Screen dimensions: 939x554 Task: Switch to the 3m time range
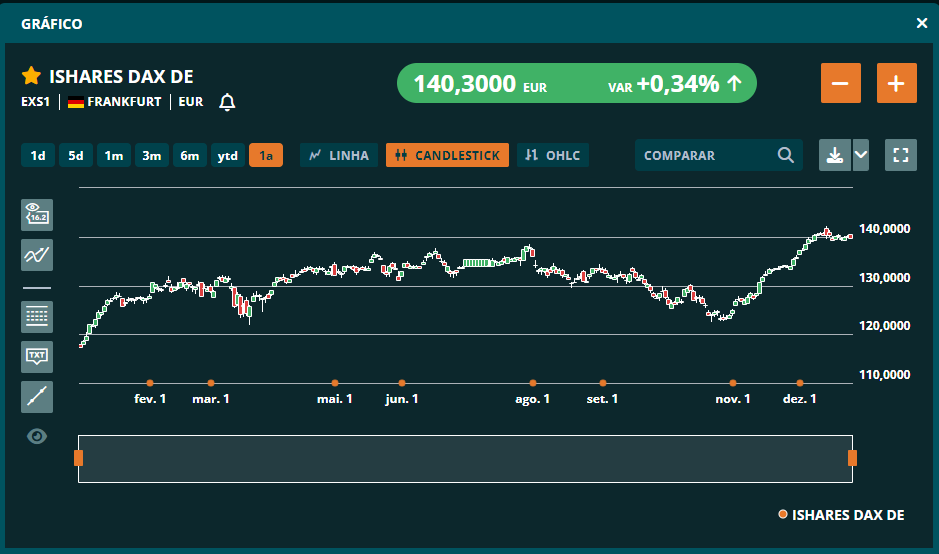(x=152, y=156)
